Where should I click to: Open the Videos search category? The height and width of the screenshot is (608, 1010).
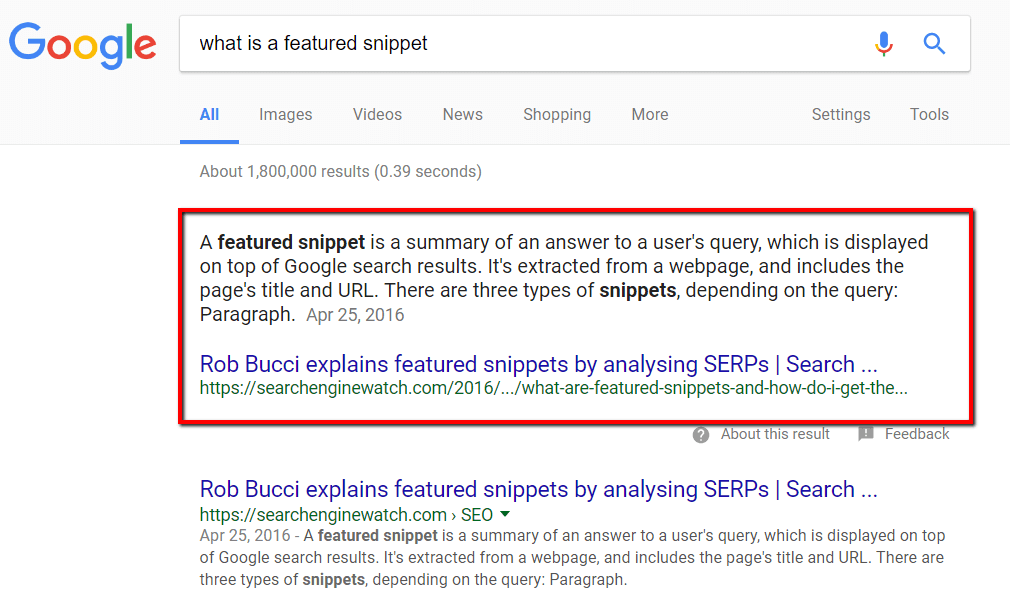pos(377,114)
